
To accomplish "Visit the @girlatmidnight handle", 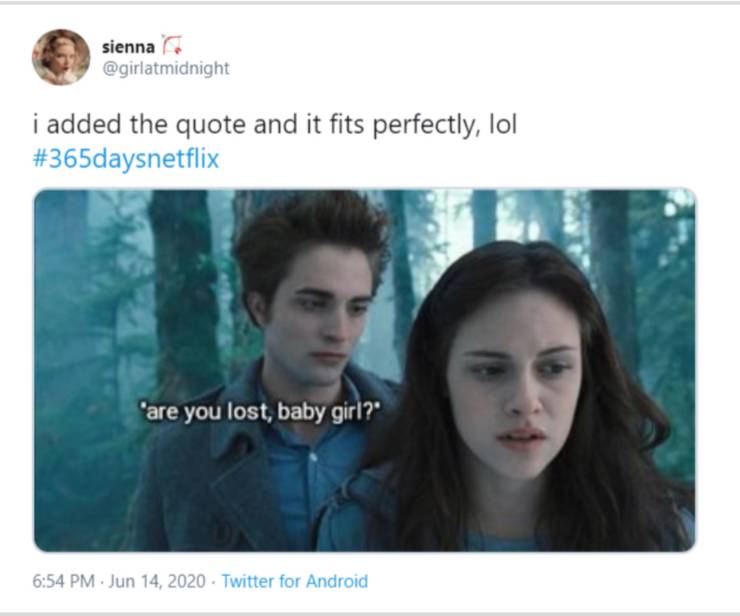I will (166, 68).
